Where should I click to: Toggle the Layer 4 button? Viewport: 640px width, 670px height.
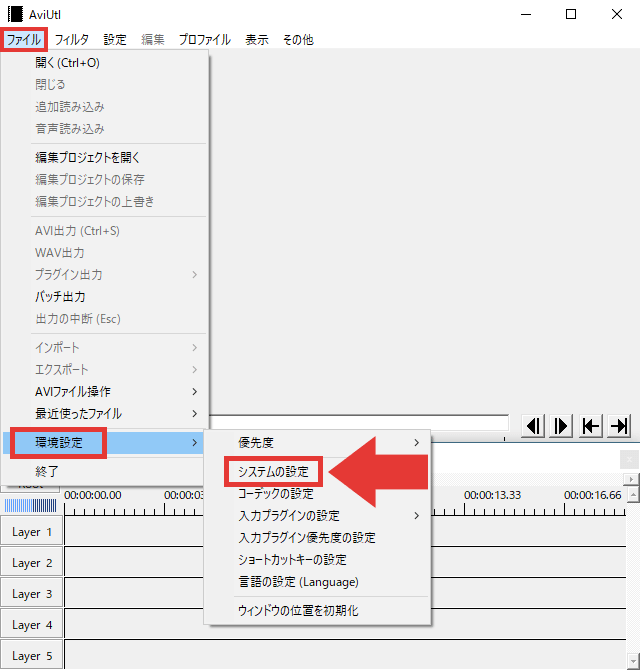(32, 624)
